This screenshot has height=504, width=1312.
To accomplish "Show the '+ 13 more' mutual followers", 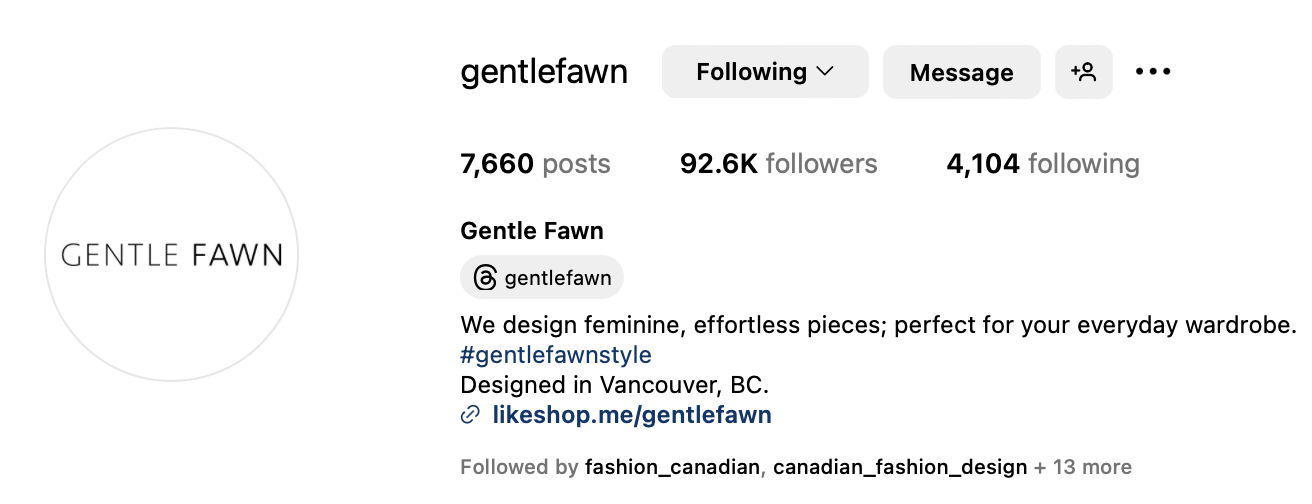I will (1083, 467).
